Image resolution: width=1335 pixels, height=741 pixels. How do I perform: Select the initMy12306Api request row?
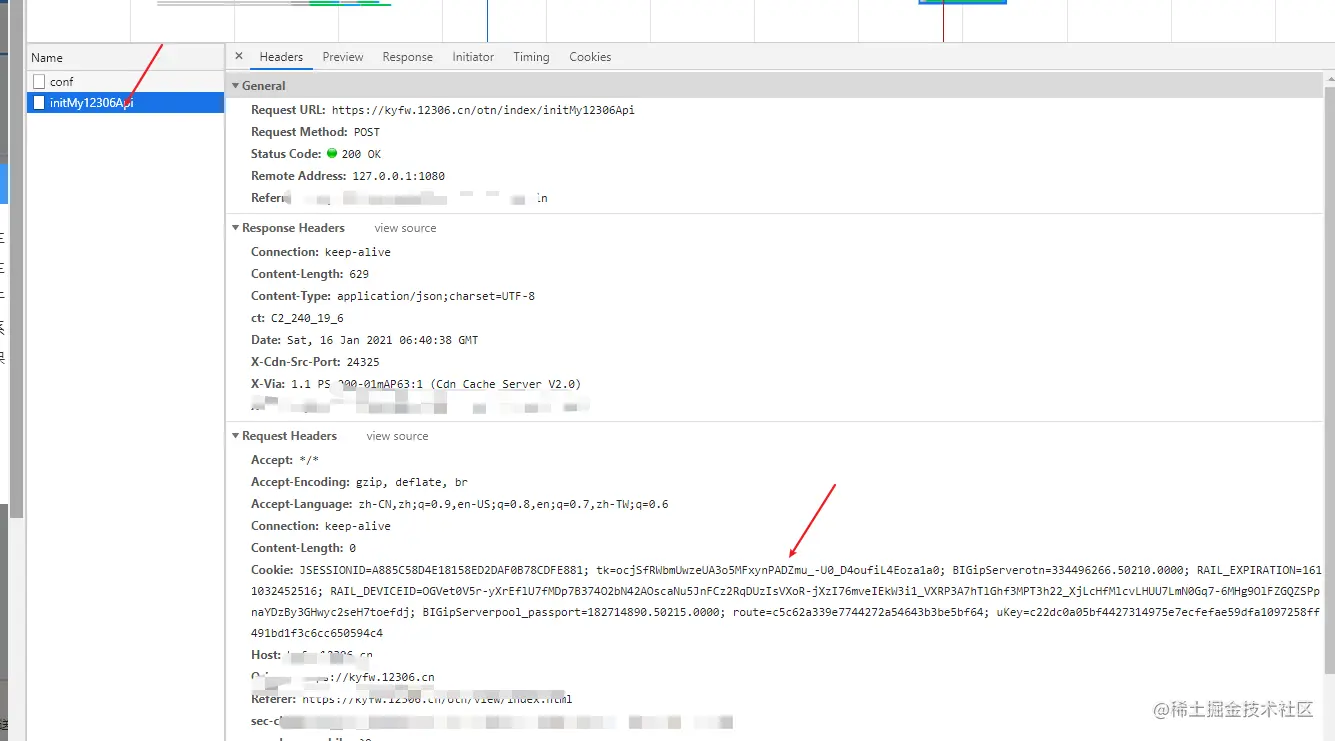tap(125, 102)
